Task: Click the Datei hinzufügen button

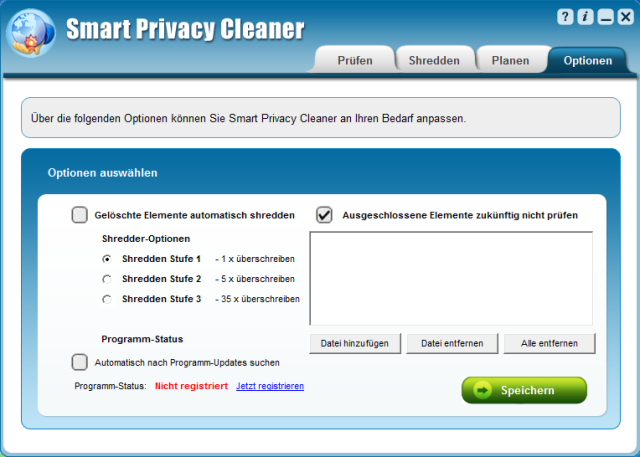Action: (355, 344)
